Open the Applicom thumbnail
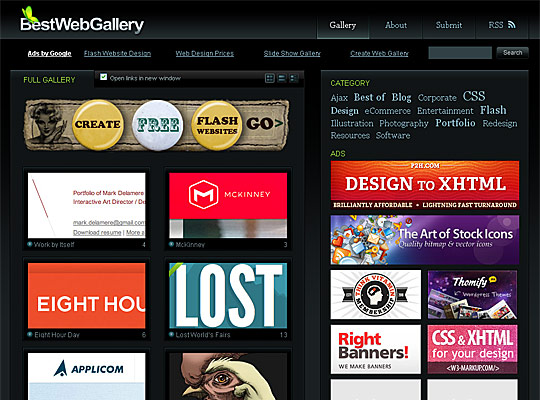Image resolution: width=540 pixels, height=400 pixels. [86, 376]
